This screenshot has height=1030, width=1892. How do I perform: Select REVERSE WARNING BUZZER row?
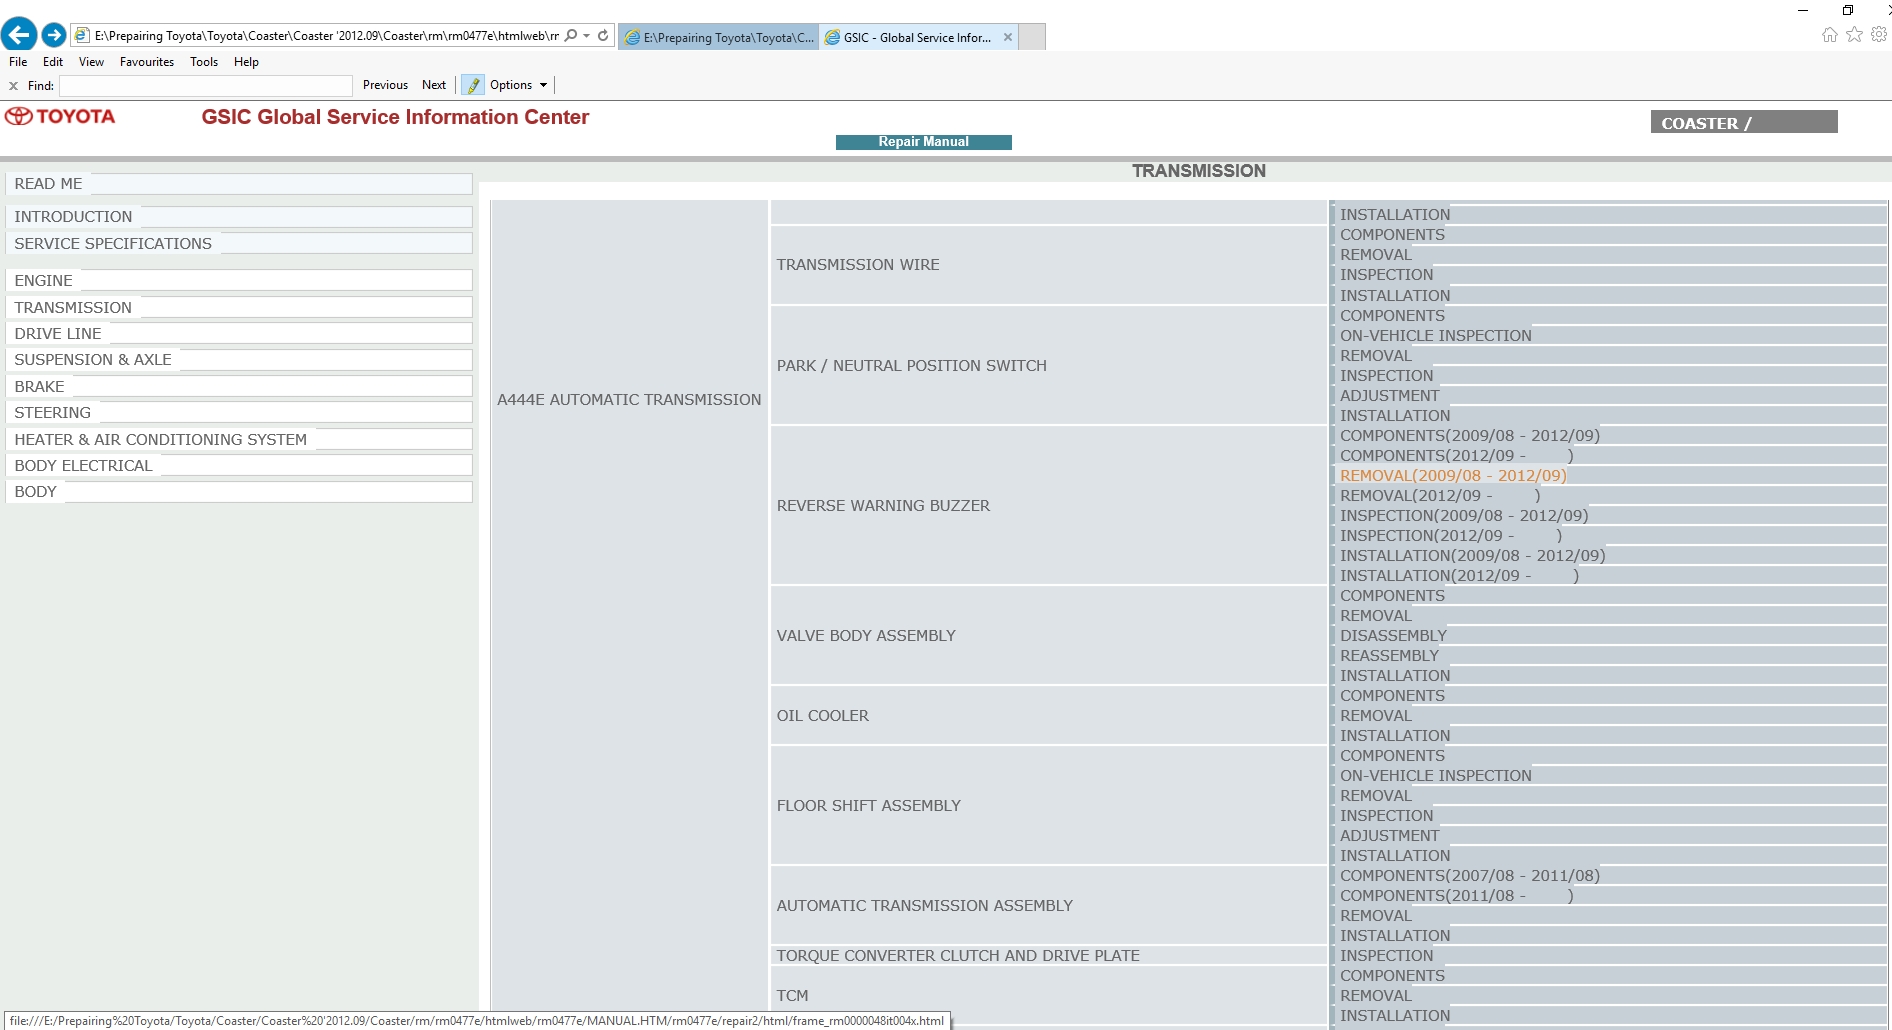[1049, 505]
